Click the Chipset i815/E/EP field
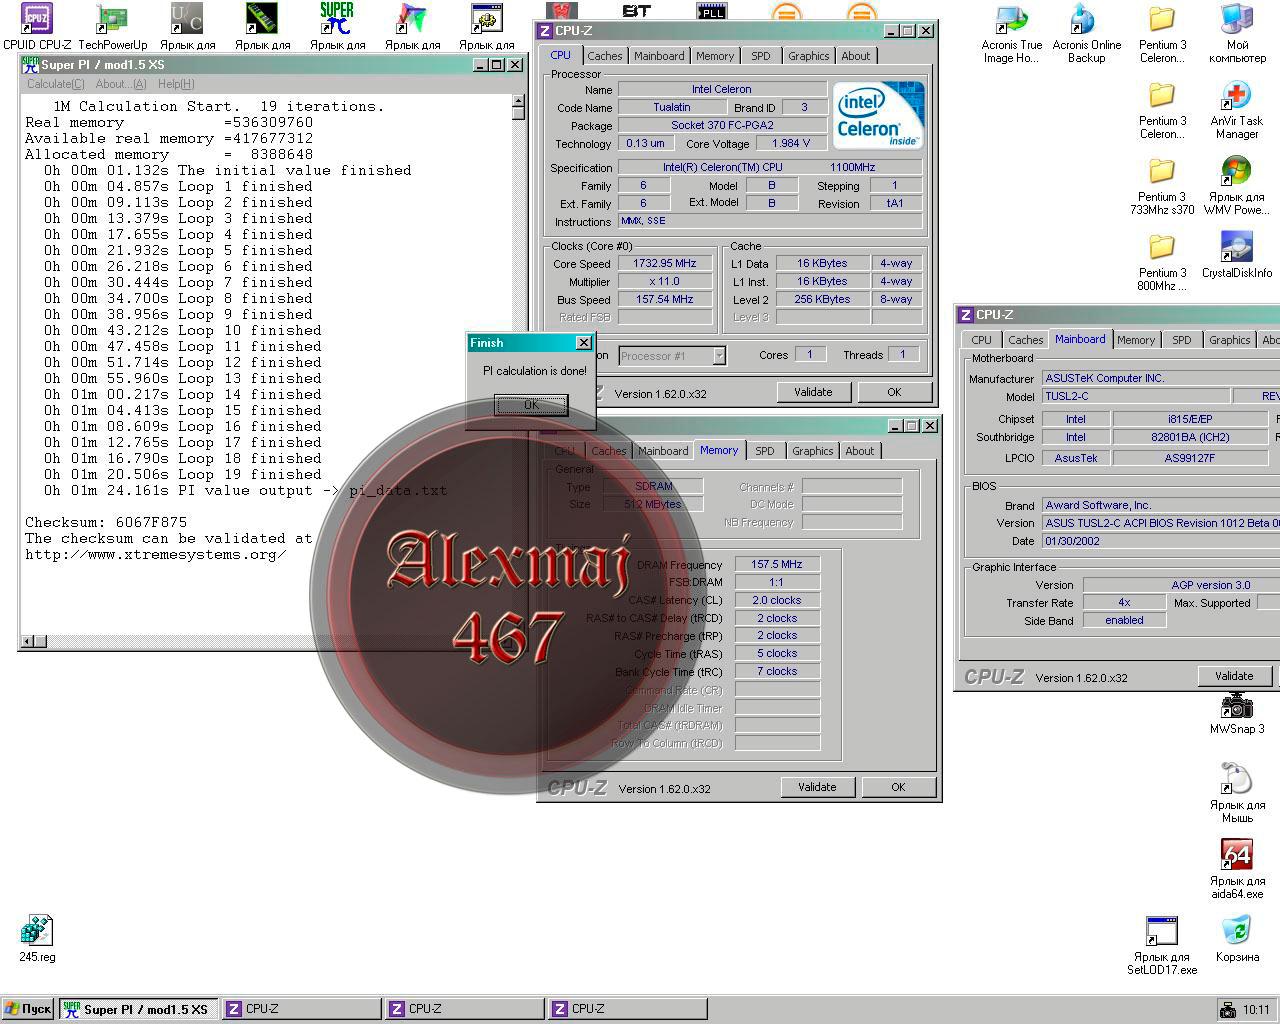This screenshot has height=1024, width=1280. point(1190,419)
